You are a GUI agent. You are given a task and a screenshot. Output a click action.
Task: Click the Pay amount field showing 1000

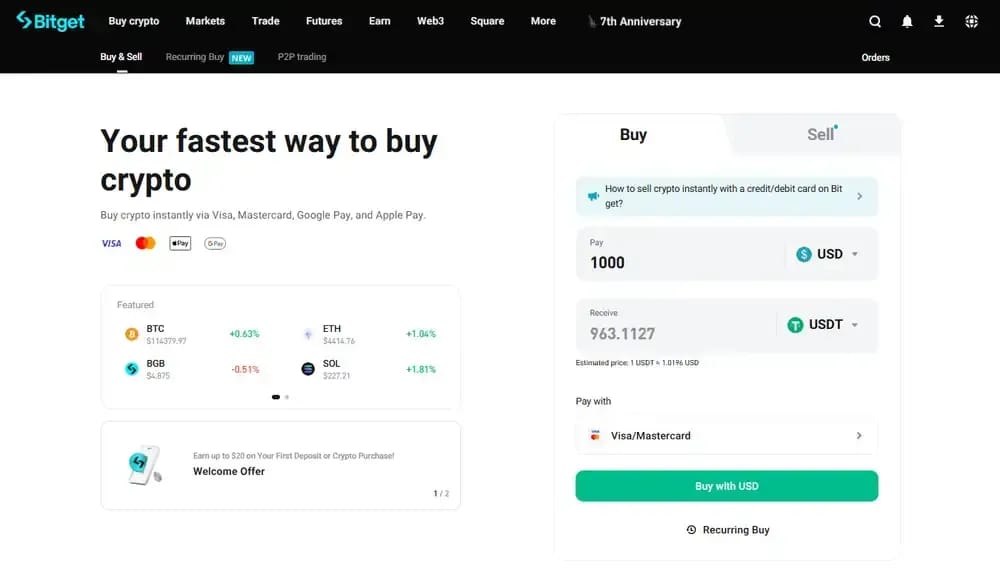tap(680, 255)
